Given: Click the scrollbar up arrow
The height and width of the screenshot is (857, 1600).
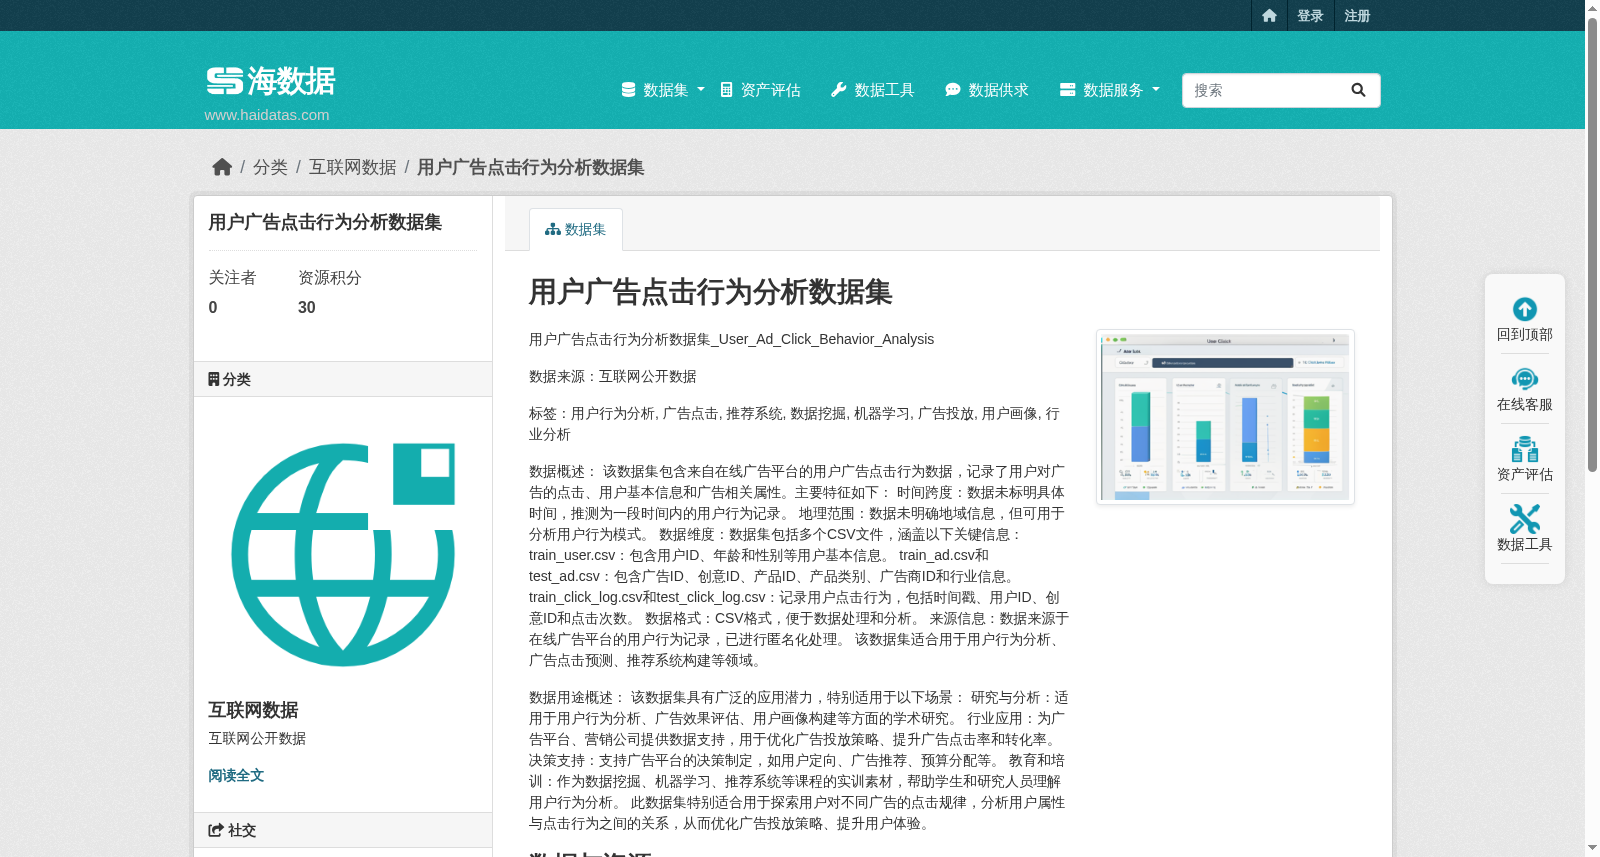Looking at the screenshot, I should (x=1592, y=7).
